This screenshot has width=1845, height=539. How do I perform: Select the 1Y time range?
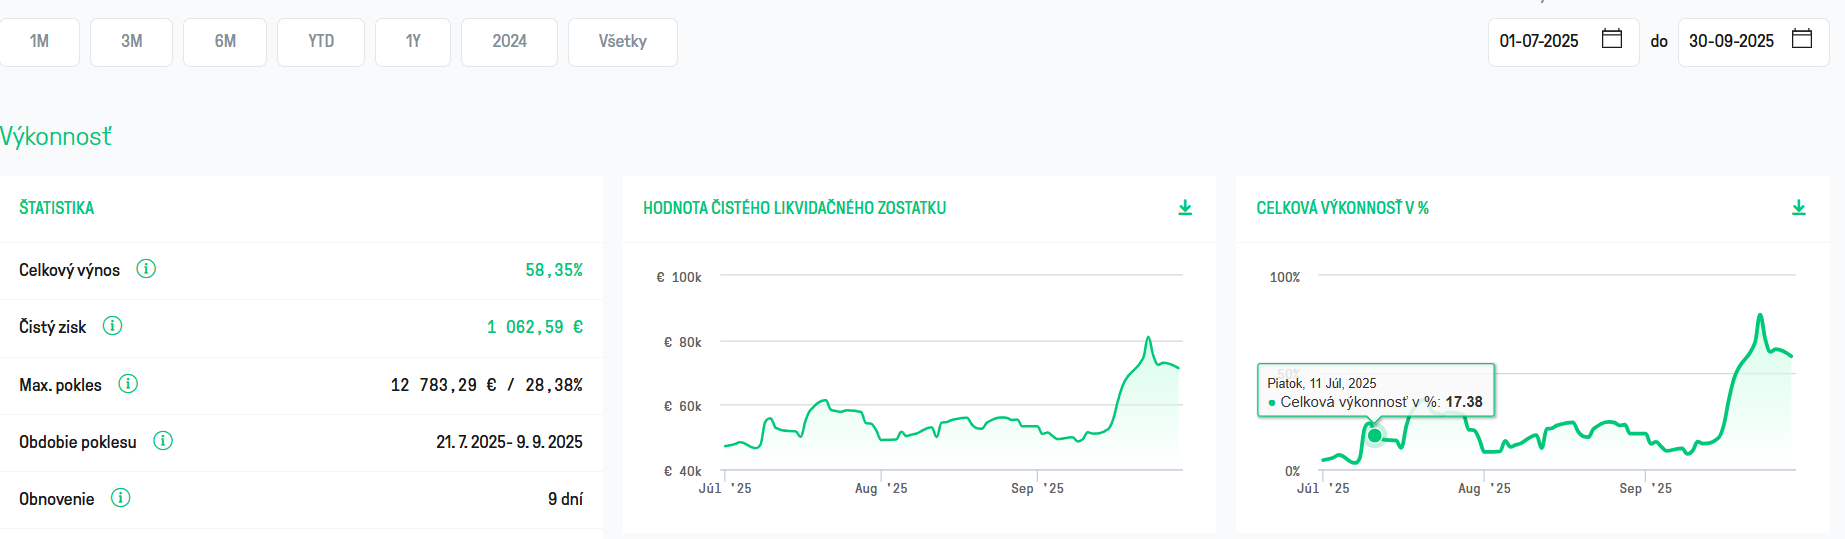point(413,42)
